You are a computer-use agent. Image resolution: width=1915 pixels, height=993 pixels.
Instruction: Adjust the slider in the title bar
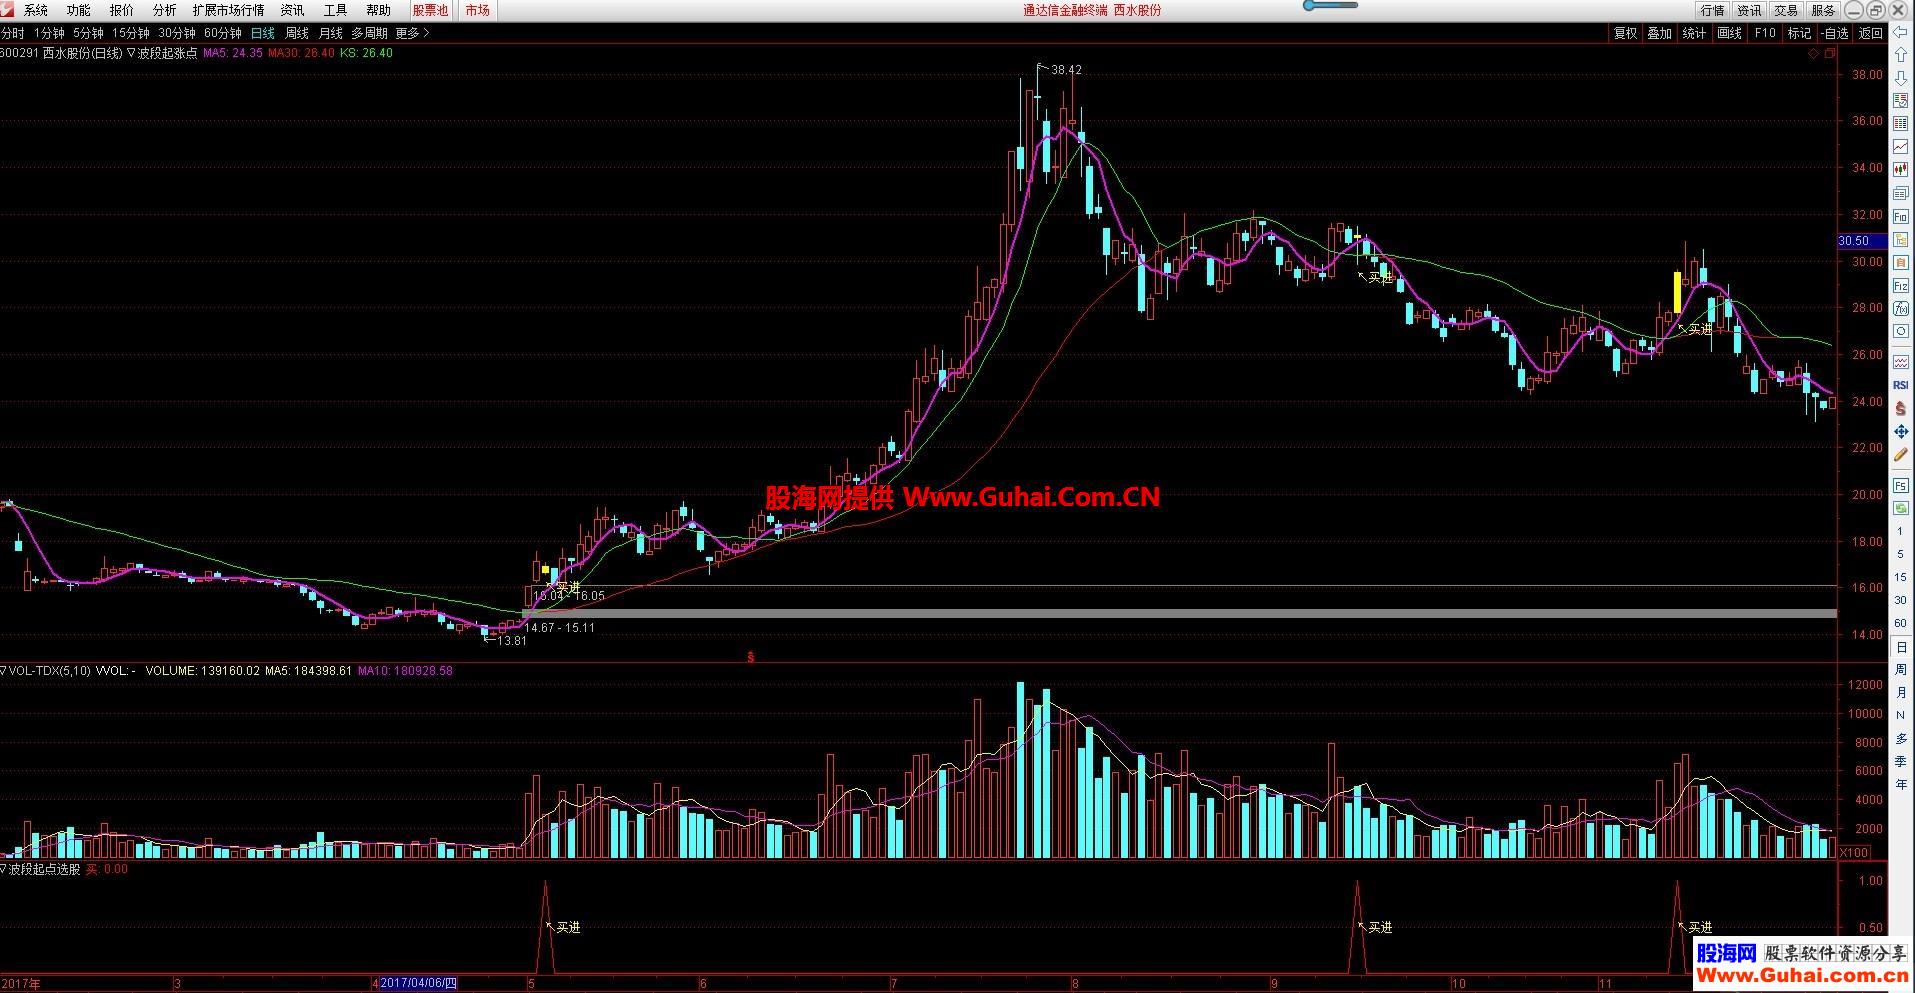(x=1329, y=5)
